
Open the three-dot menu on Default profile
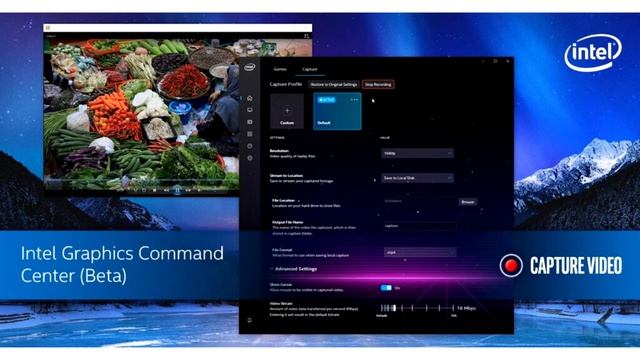pyautogui.click(x=354, y=100)
